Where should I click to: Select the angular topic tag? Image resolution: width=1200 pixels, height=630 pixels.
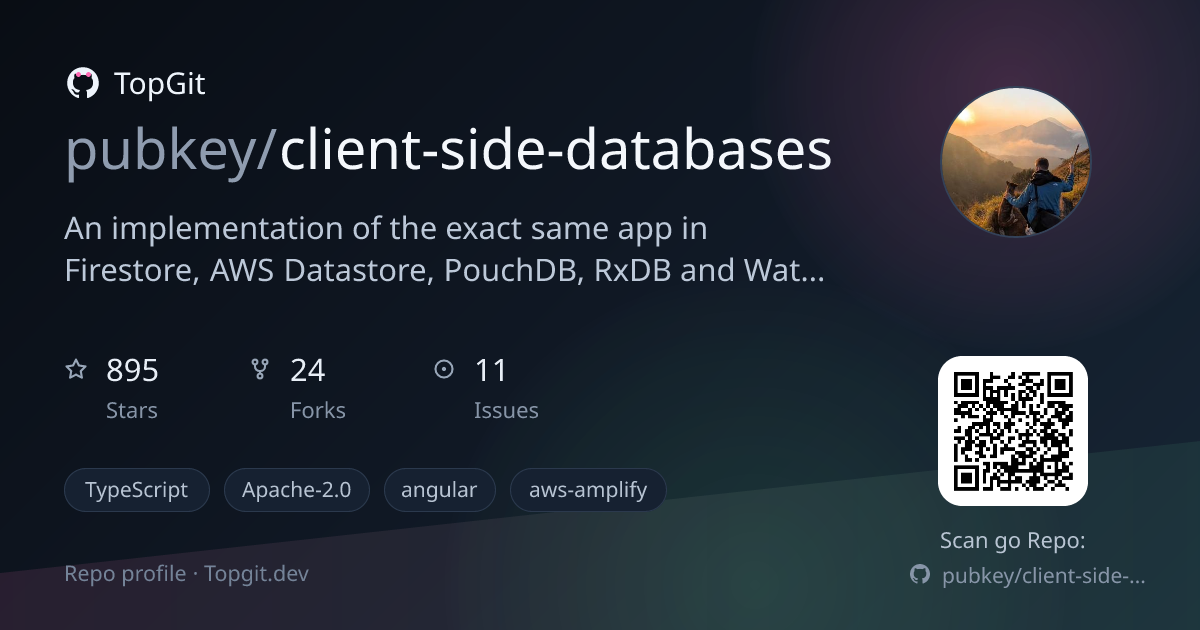[x=440, y=491]
